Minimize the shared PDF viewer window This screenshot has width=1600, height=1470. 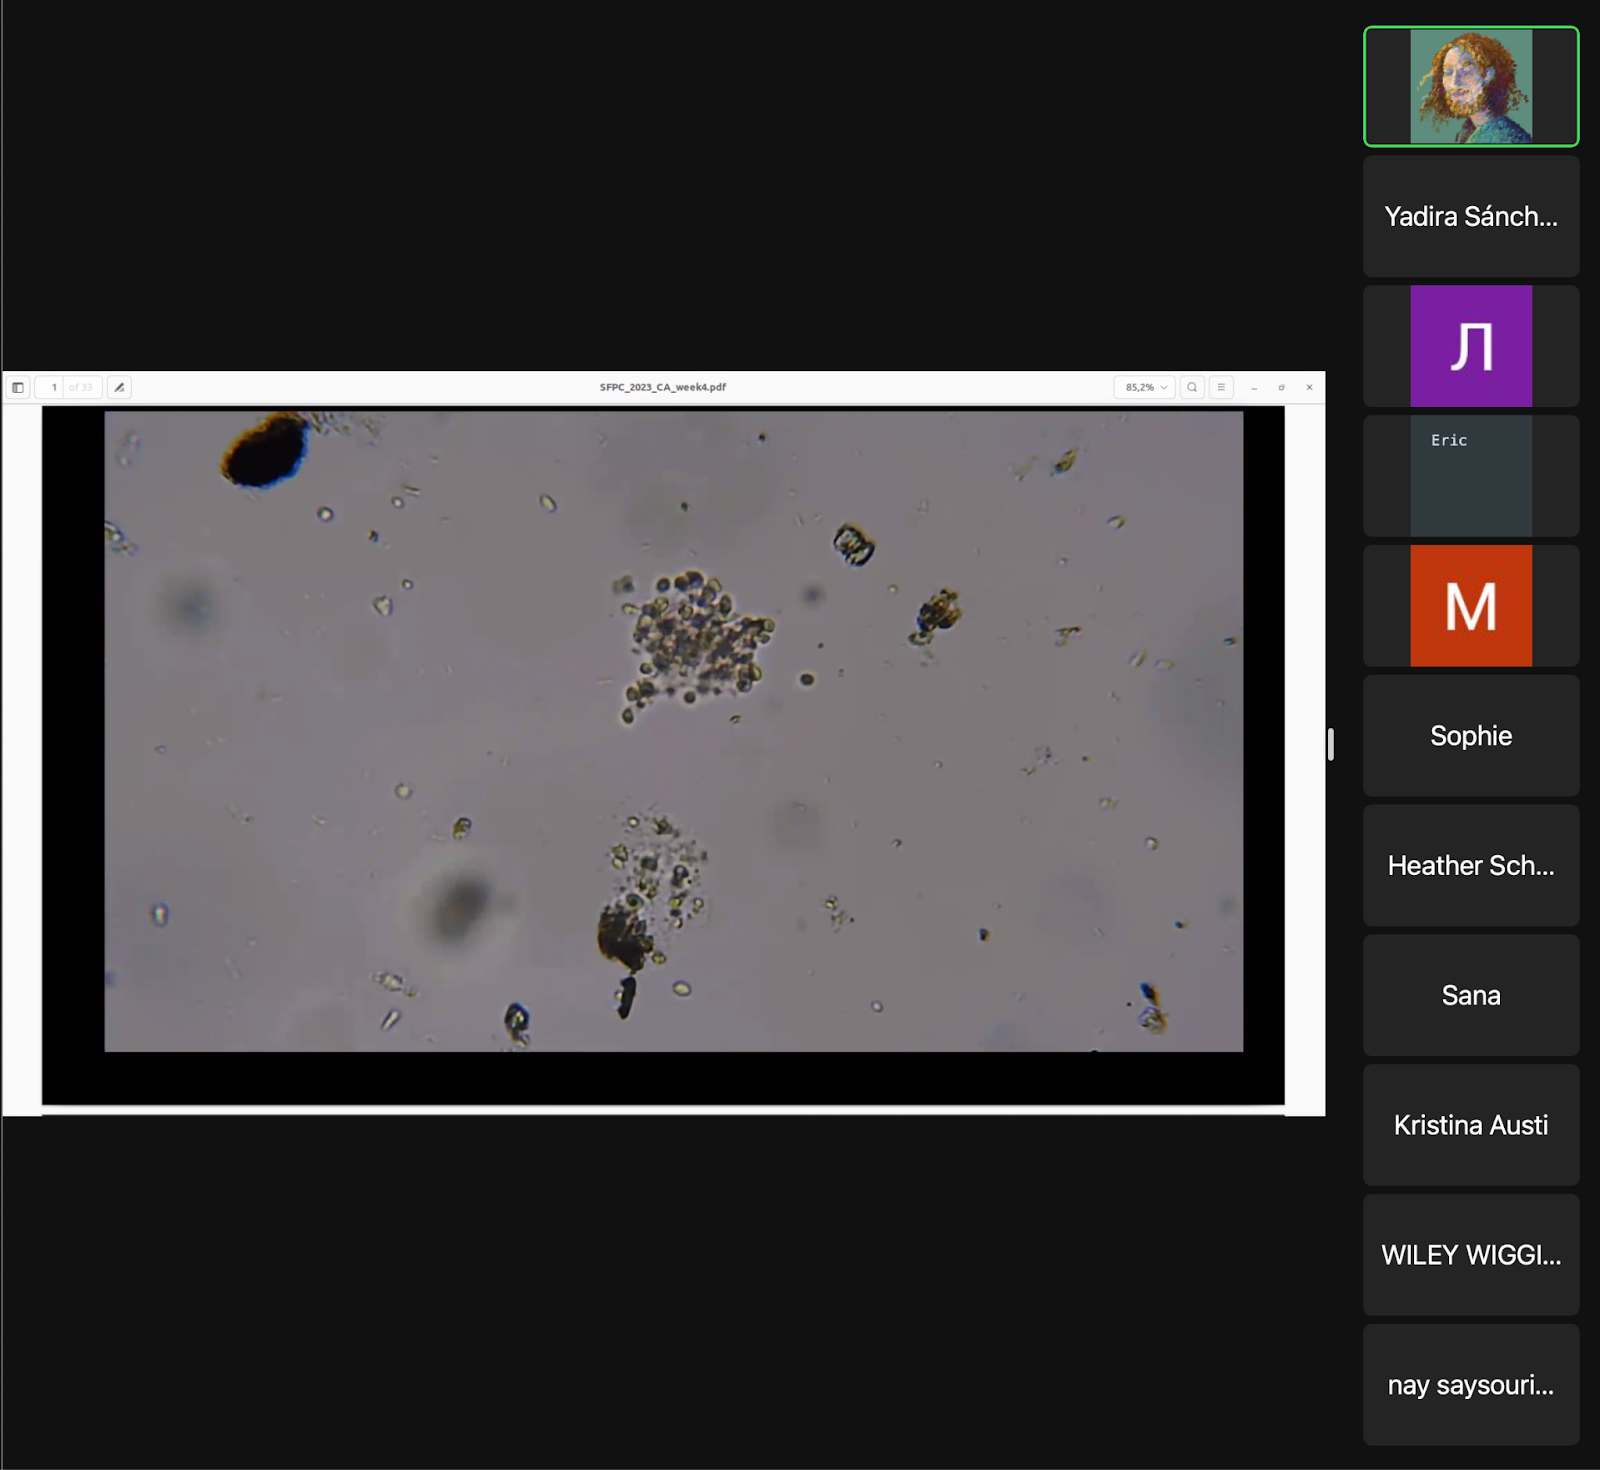pyautogui.click(x=1254, y=387)
